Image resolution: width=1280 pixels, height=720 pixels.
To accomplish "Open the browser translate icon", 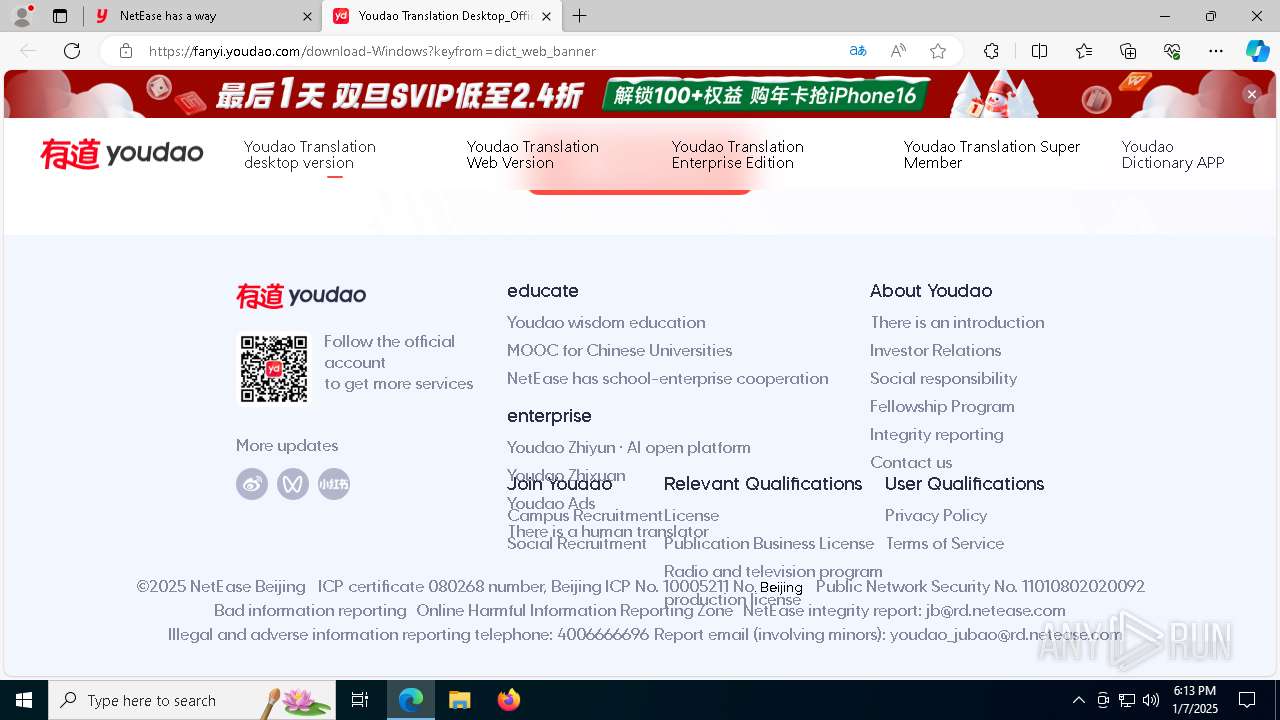I will click(x=858, y=51).
